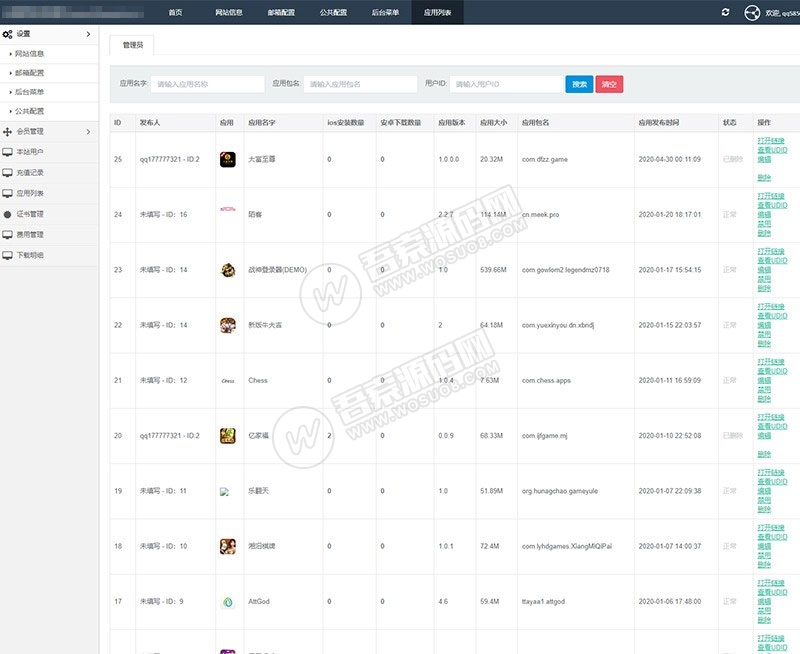The width and height of the screenshot is (800, 654).
Task: Click the 战神登录器(DEMO) app icon
Action: 228,270
